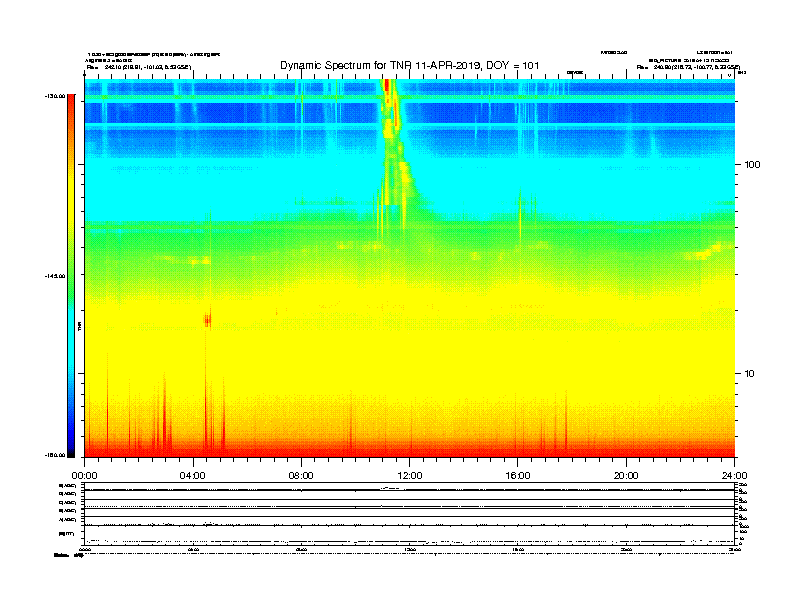Click the 16:00 time axis label

[x=518, y=476]
